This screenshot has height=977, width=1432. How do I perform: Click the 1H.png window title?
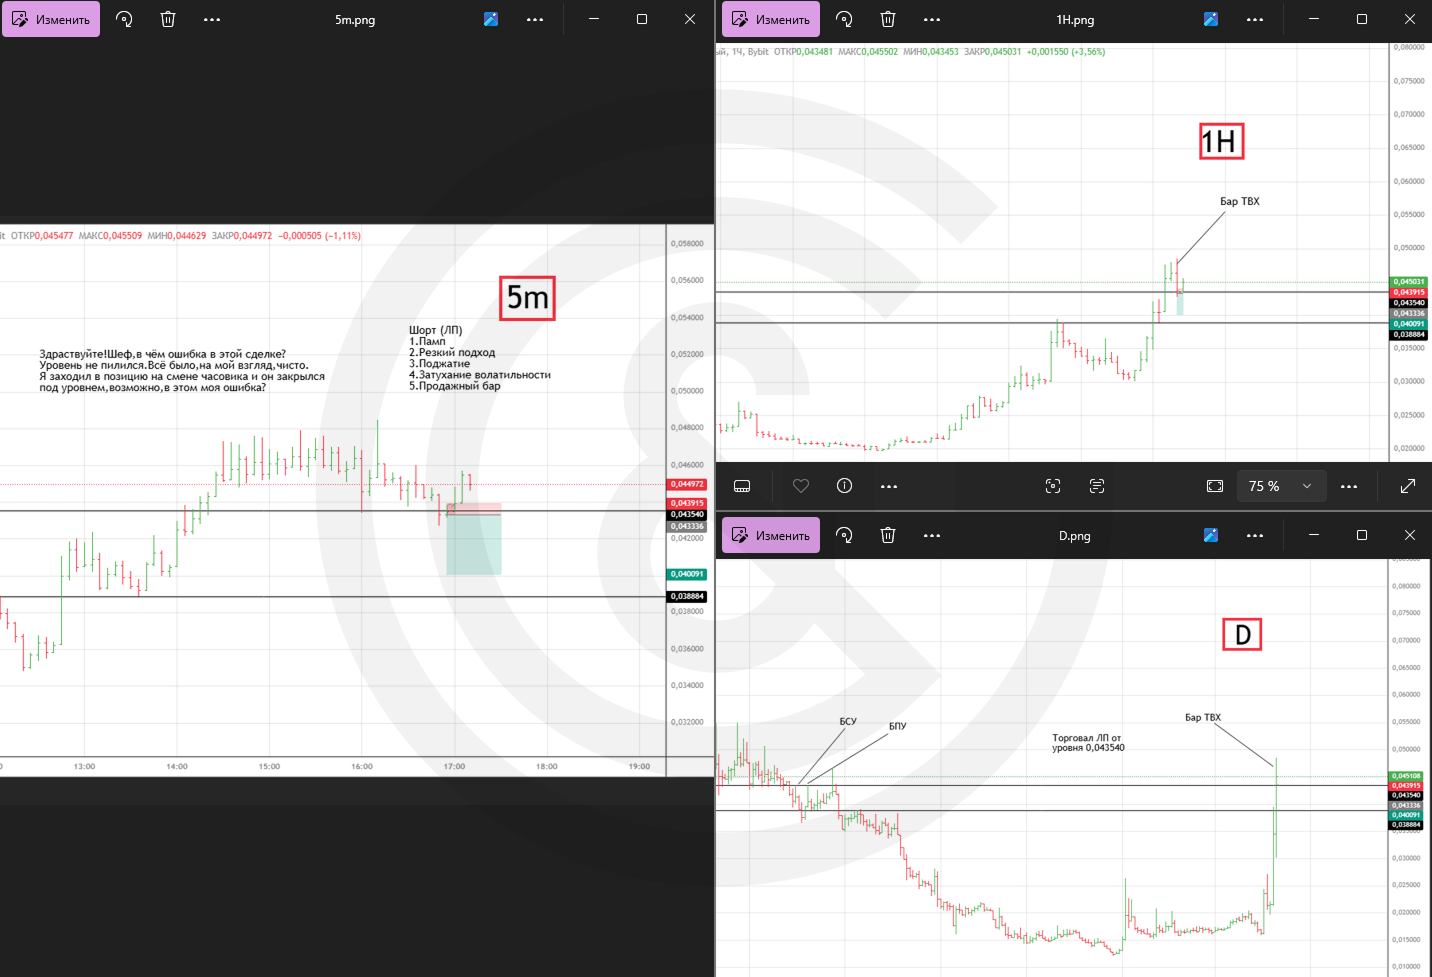pos(1075,20)
